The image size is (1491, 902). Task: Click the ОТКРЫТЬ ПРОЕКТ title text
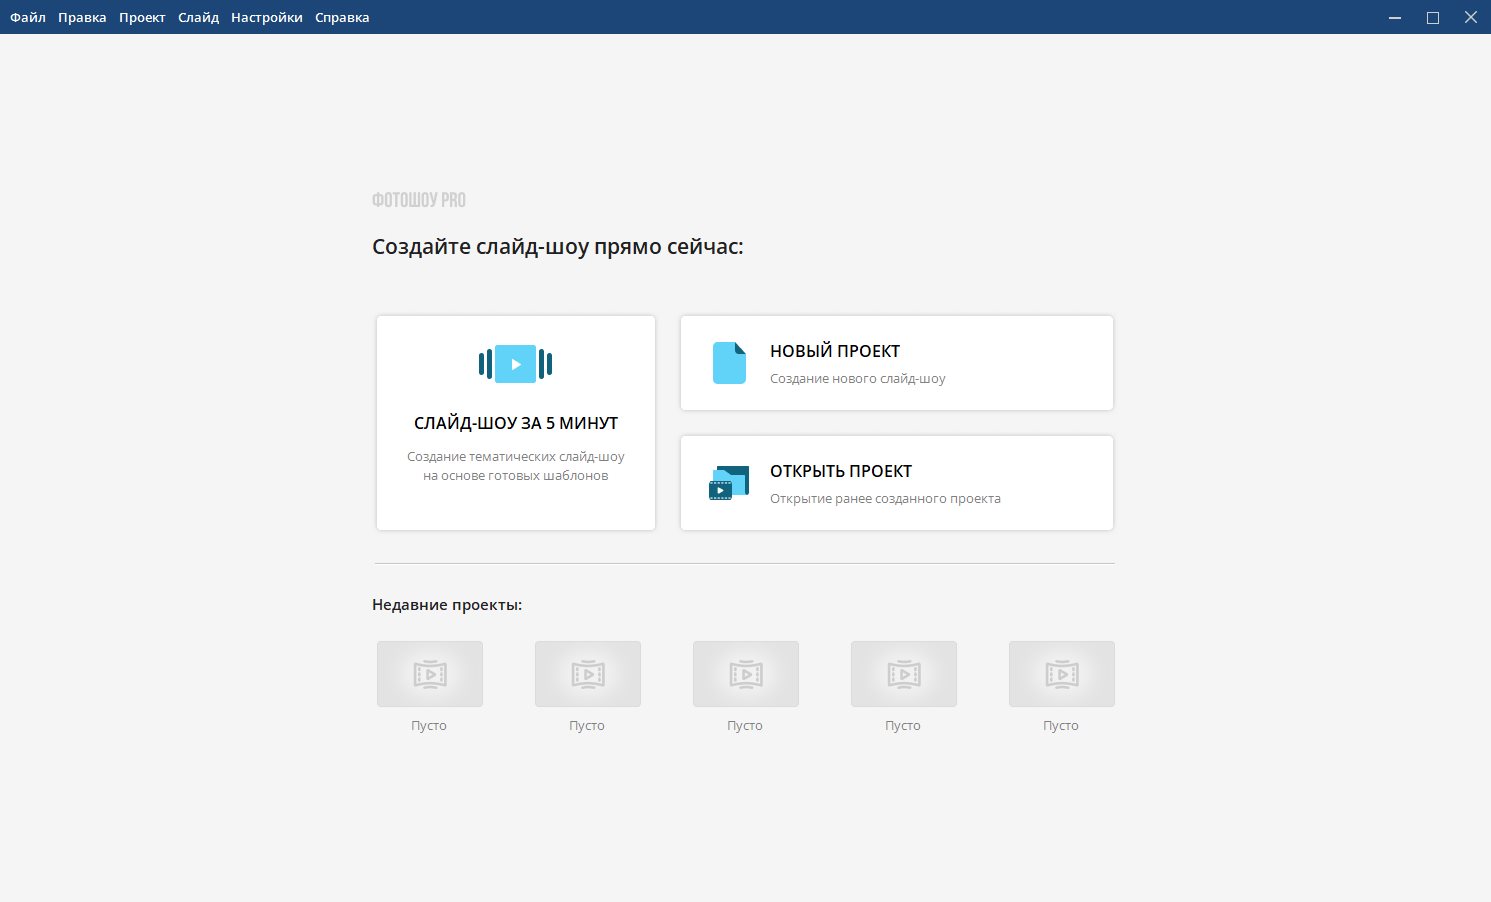click(x=841, y=471)
